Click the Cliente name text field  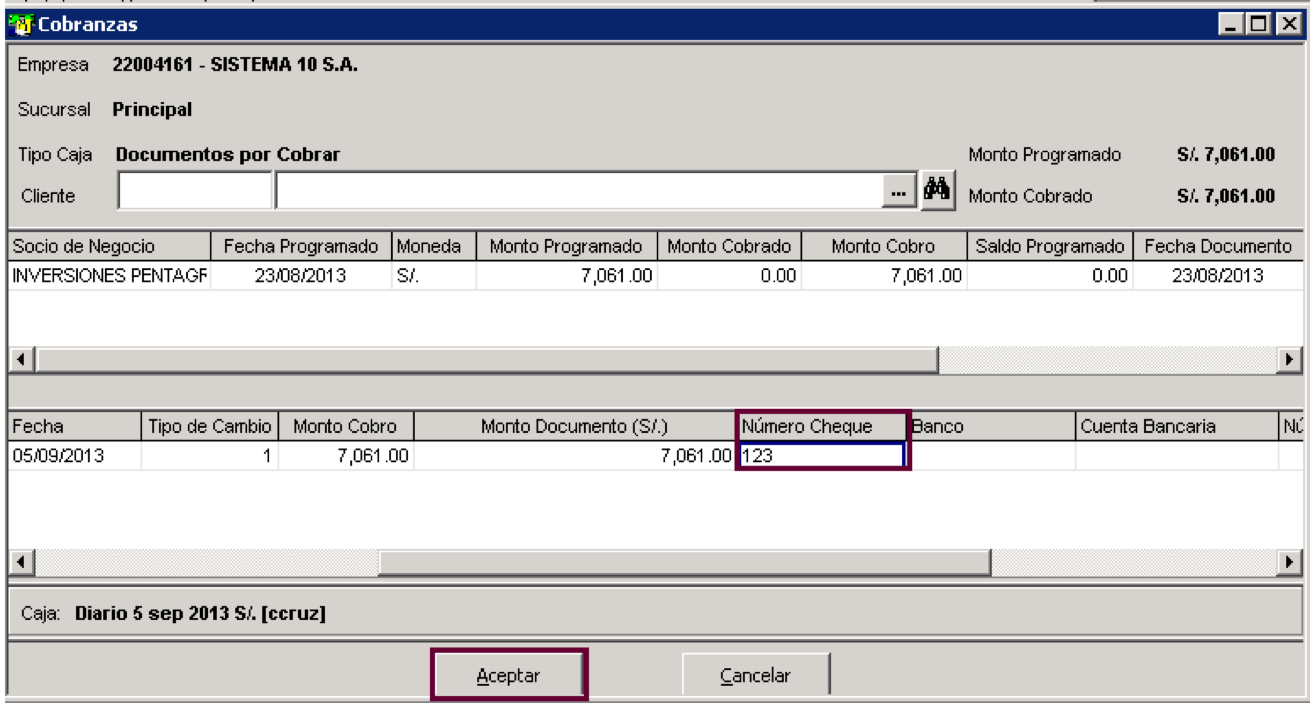point(579,191)
